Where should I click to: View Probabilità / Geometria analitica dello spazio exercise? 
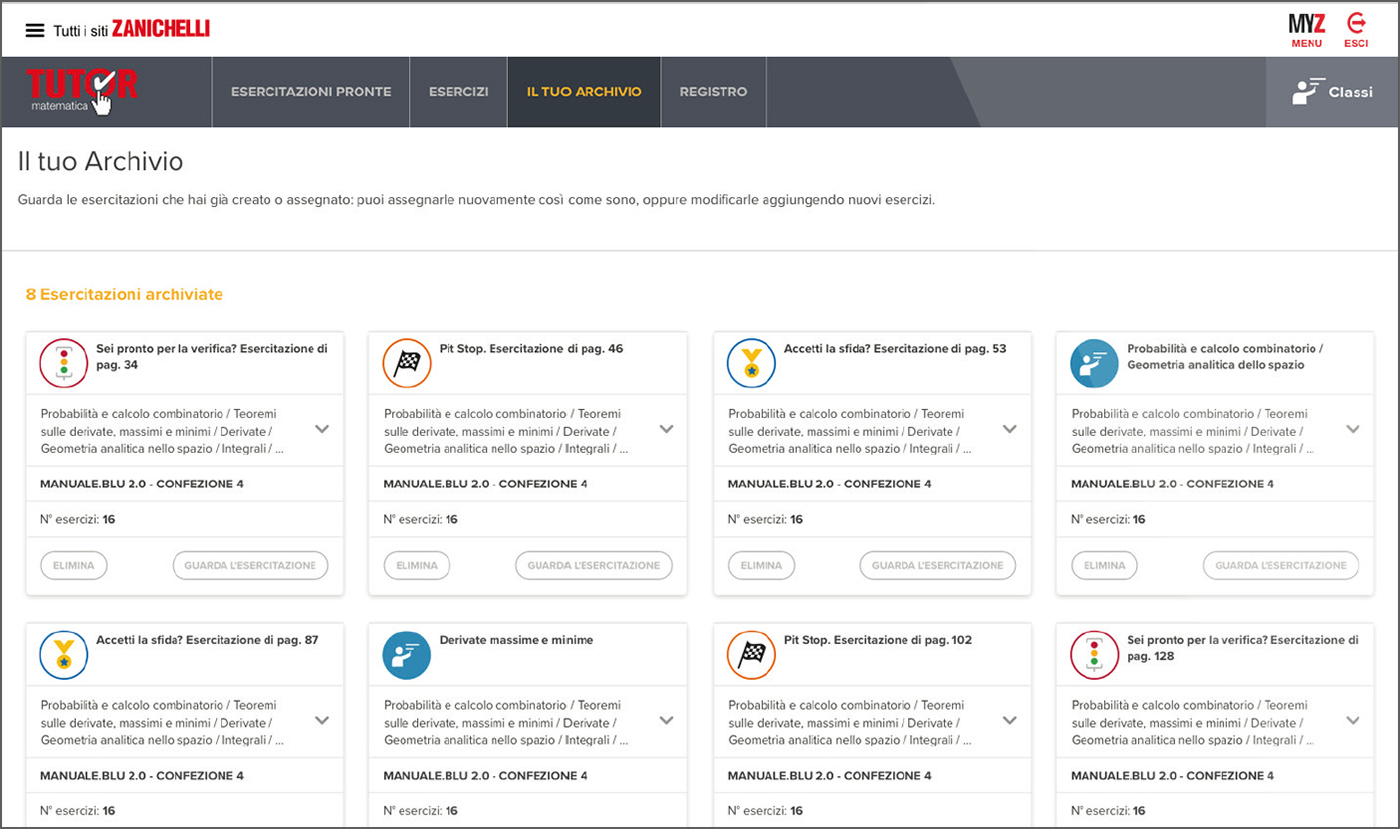tap(1281, 565)
